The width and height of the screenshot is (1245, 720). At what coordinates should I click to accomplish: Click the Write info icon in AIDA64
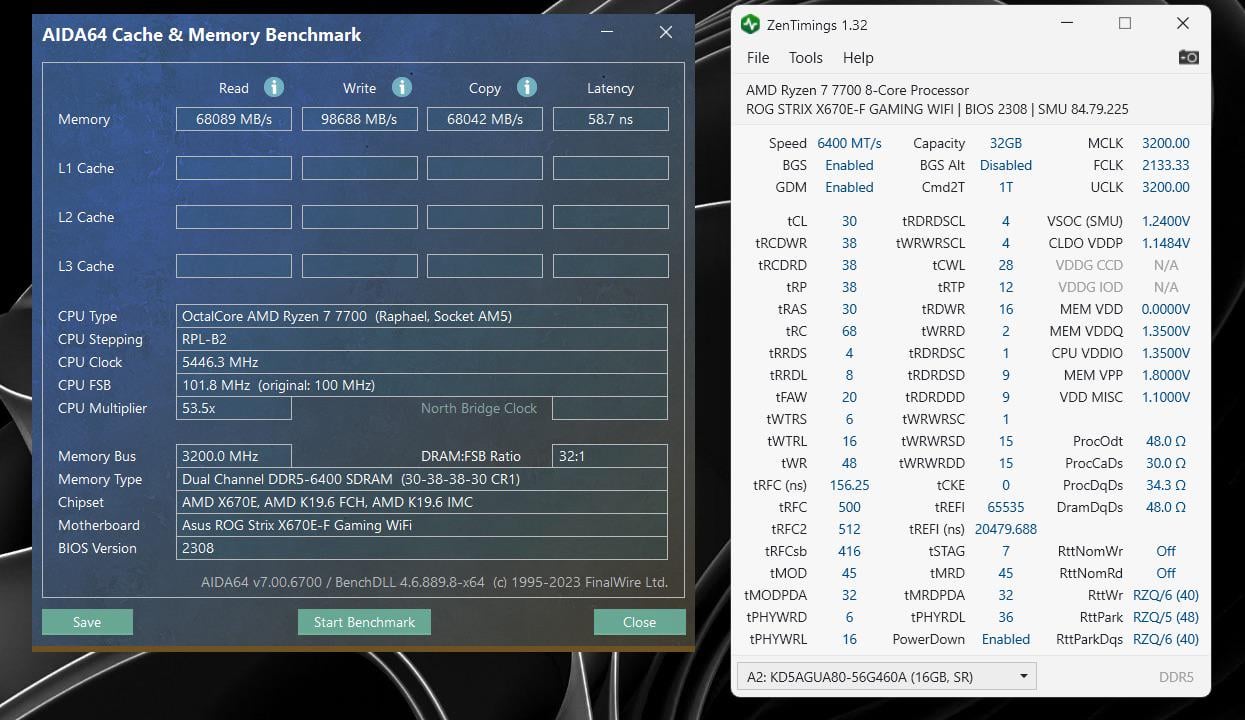pos(402,87)
